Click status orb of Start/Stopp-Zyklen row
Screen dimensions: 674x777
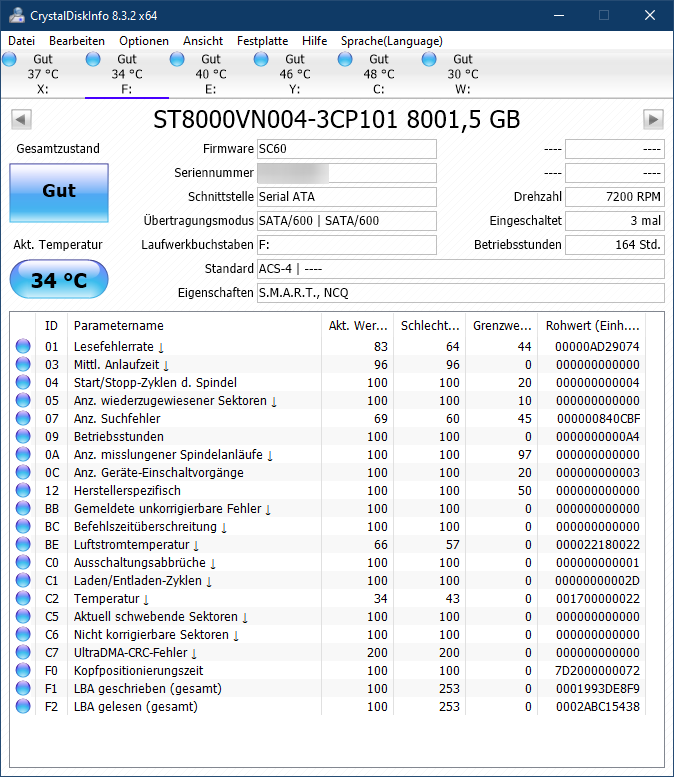point(23,382)
